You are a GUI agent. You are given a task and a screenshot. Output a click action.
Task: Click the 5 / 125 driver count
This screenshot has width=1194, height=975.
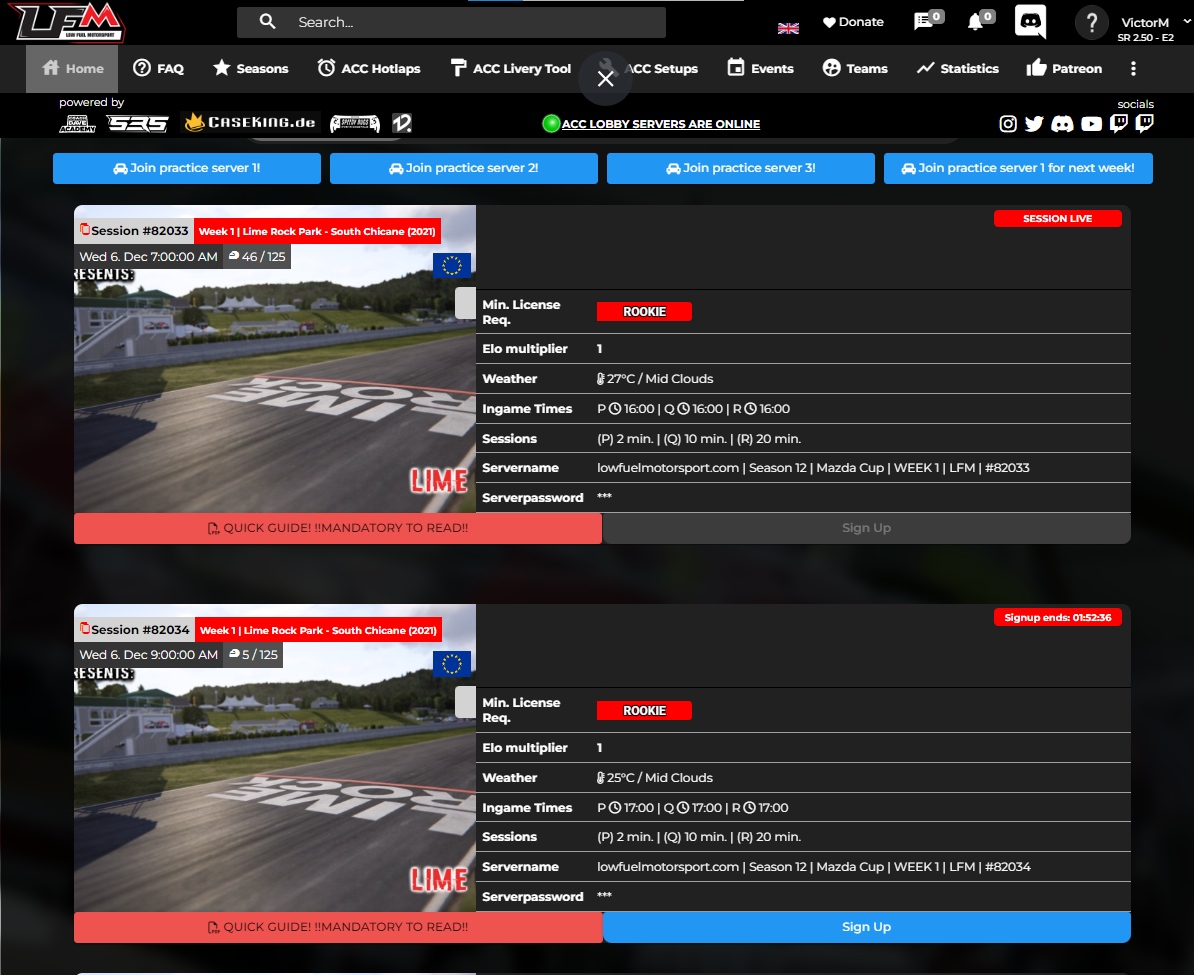[254, 654]
